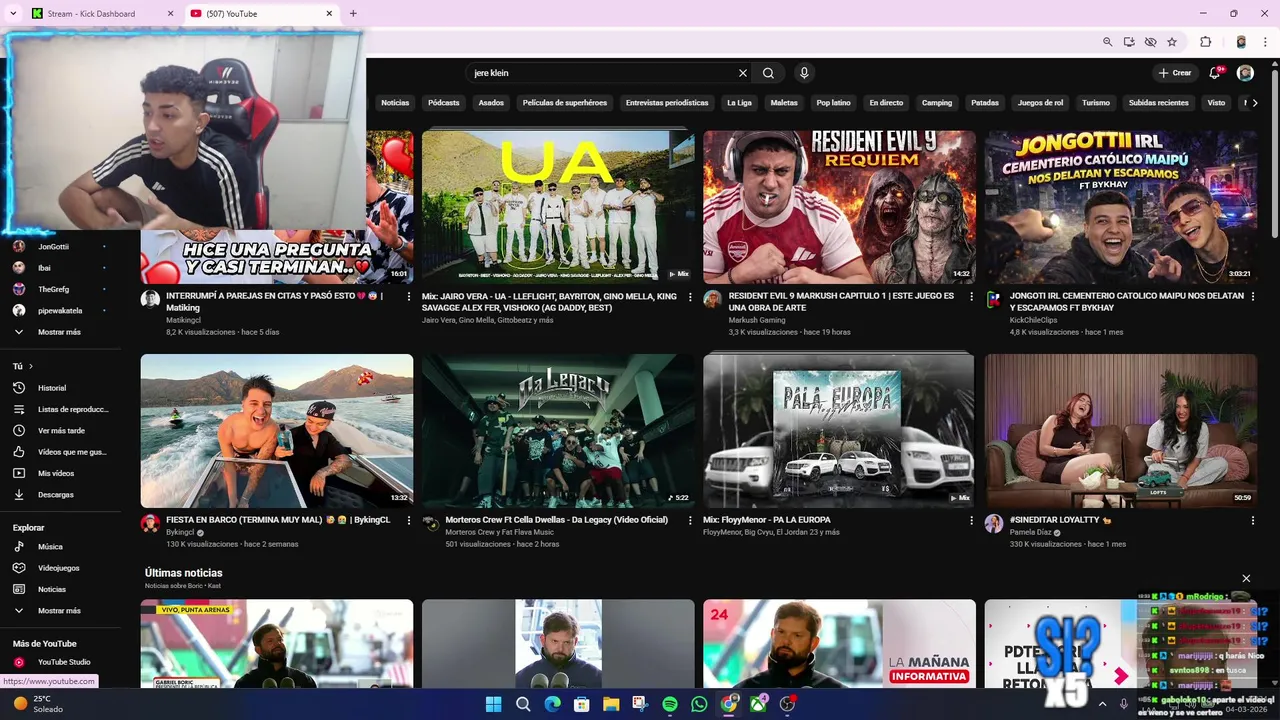Click the install app icon in address bar

point(1129,42)
